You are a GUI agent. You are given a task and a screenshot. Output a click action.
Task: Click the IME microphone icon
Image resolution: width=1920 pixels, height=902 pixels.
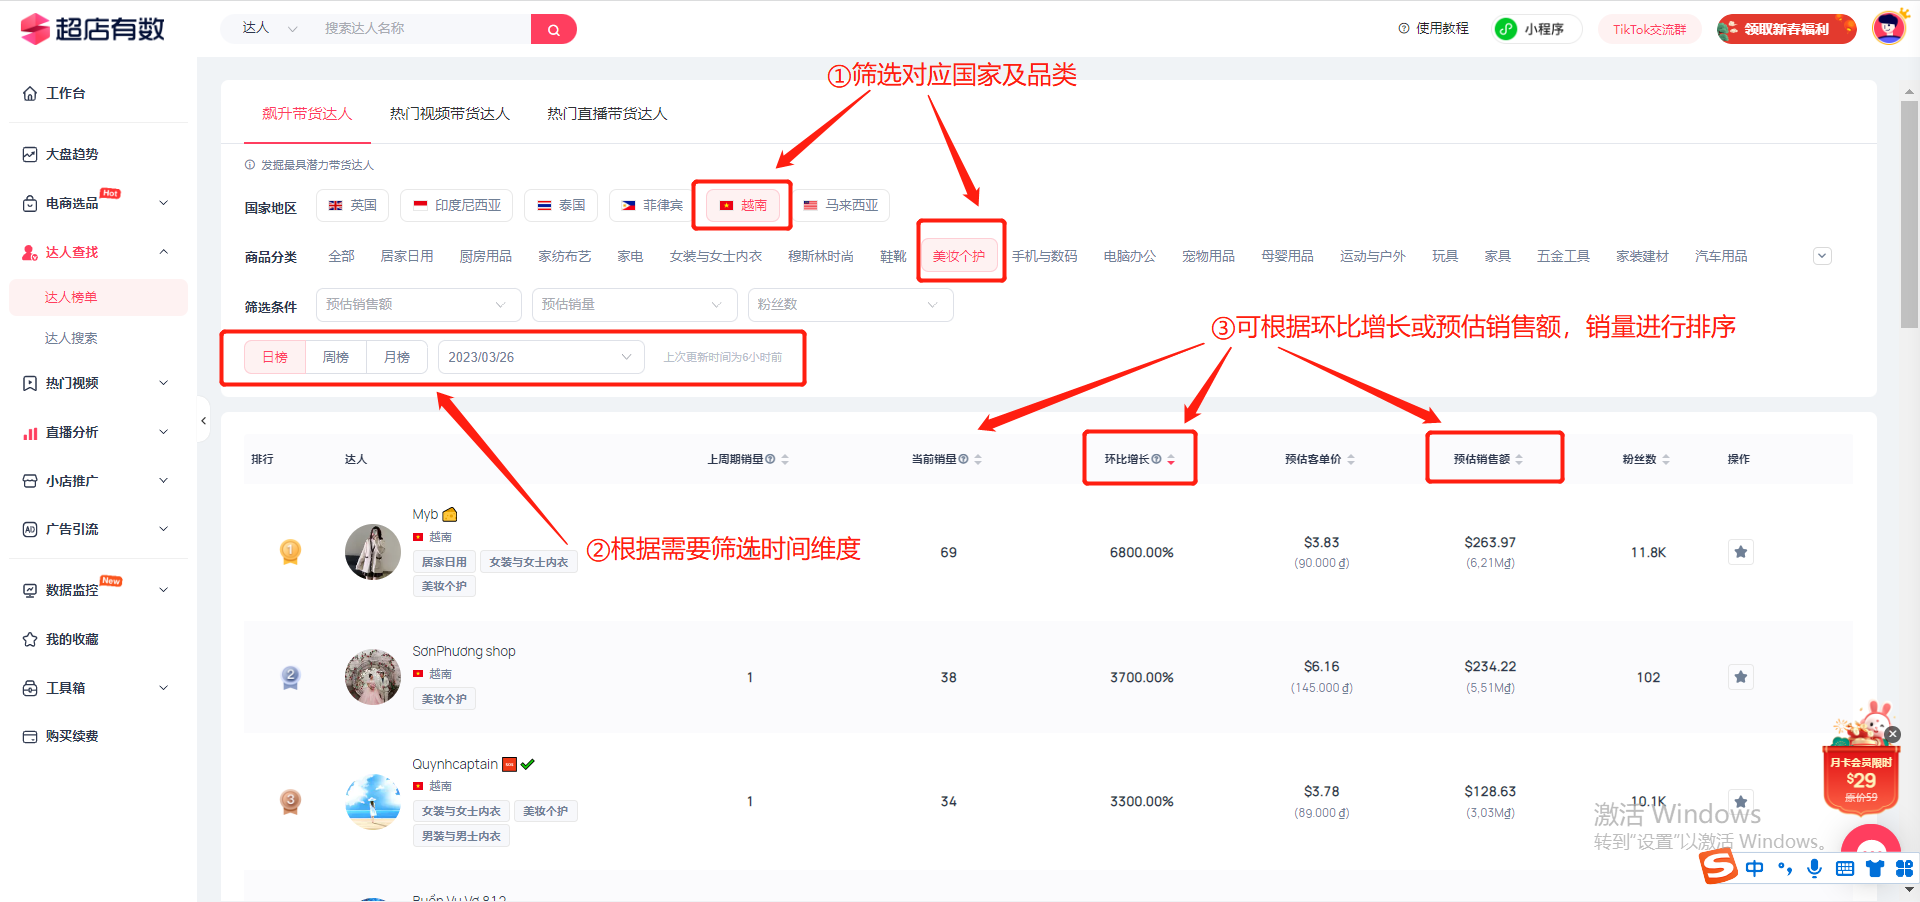pos(1814,868)
